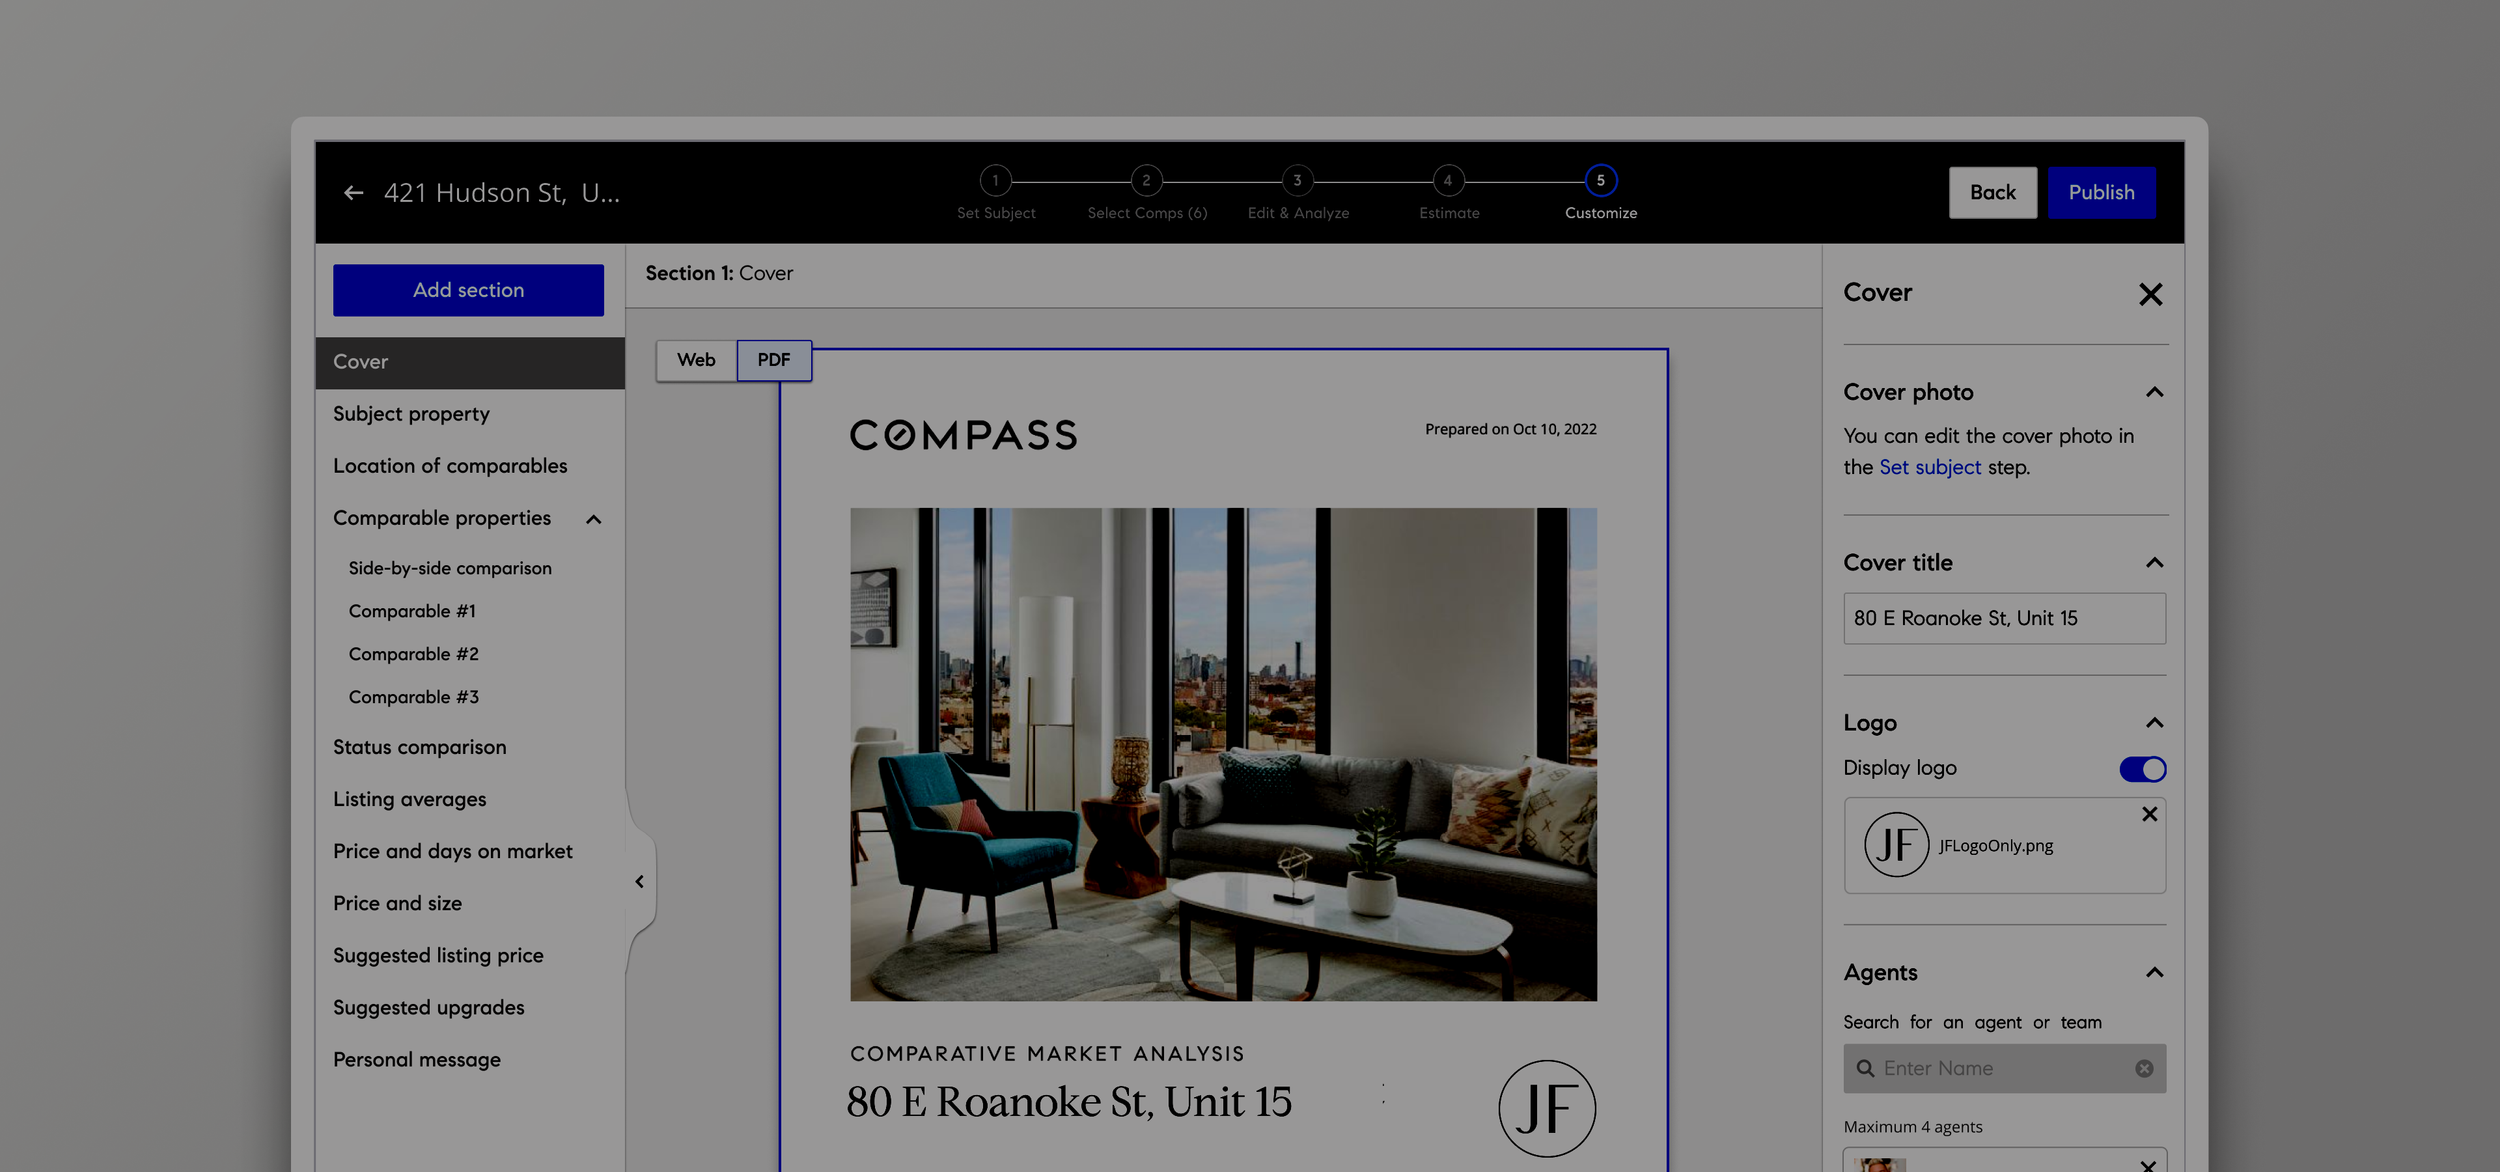Select the PDF preview tab
This screenshot has height=1172, width=2500.
pyautogui.click(x=773, y=360)
